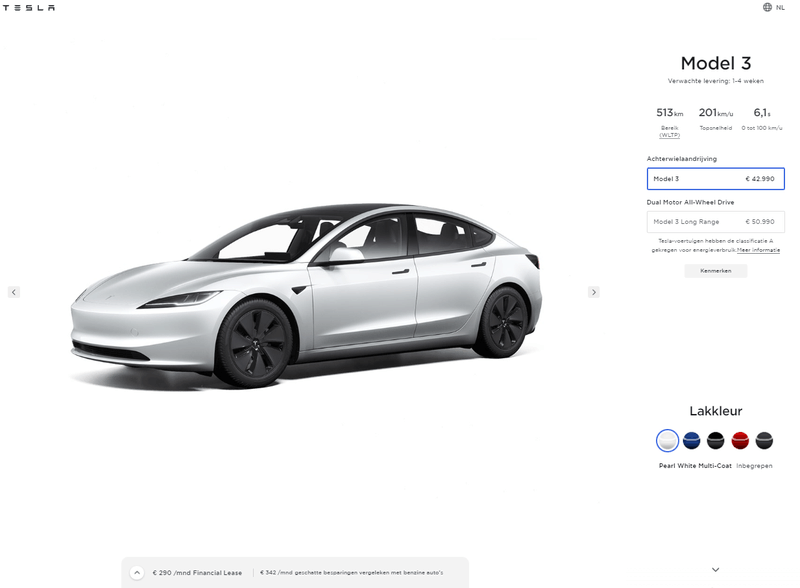Select Model 3 rear-wheel drive option
Image resolution: width=800 pixels, height=588 pixels.
tap(715, 179)
